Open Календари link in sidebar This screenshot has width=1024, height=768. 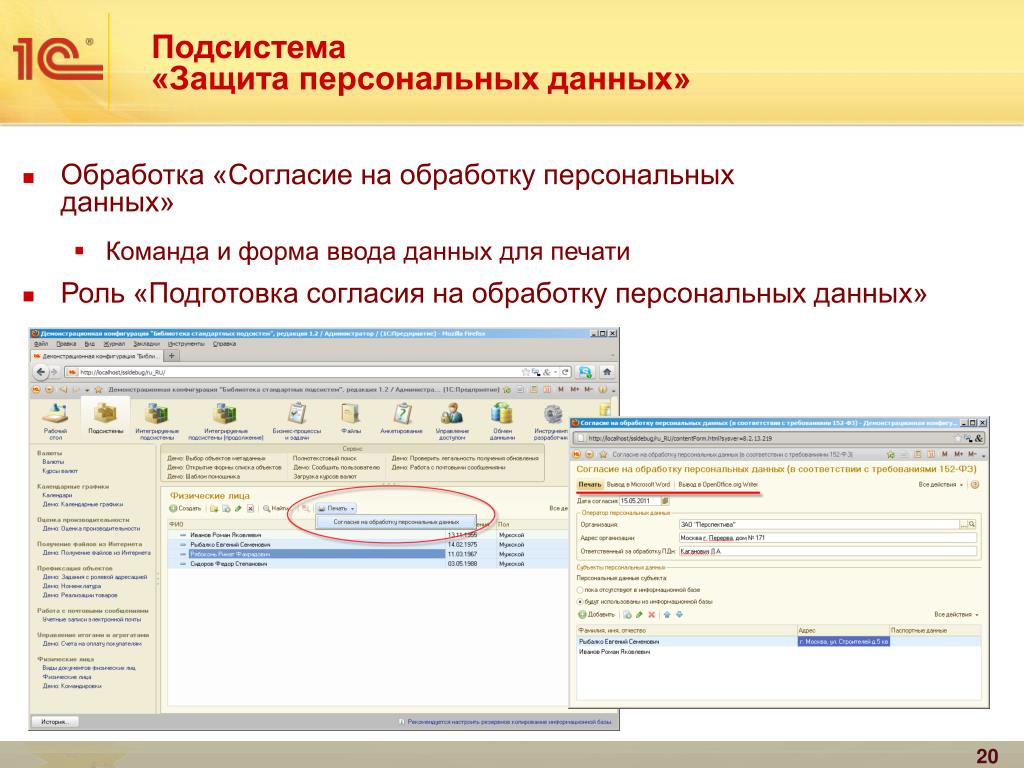coord(57,495)
